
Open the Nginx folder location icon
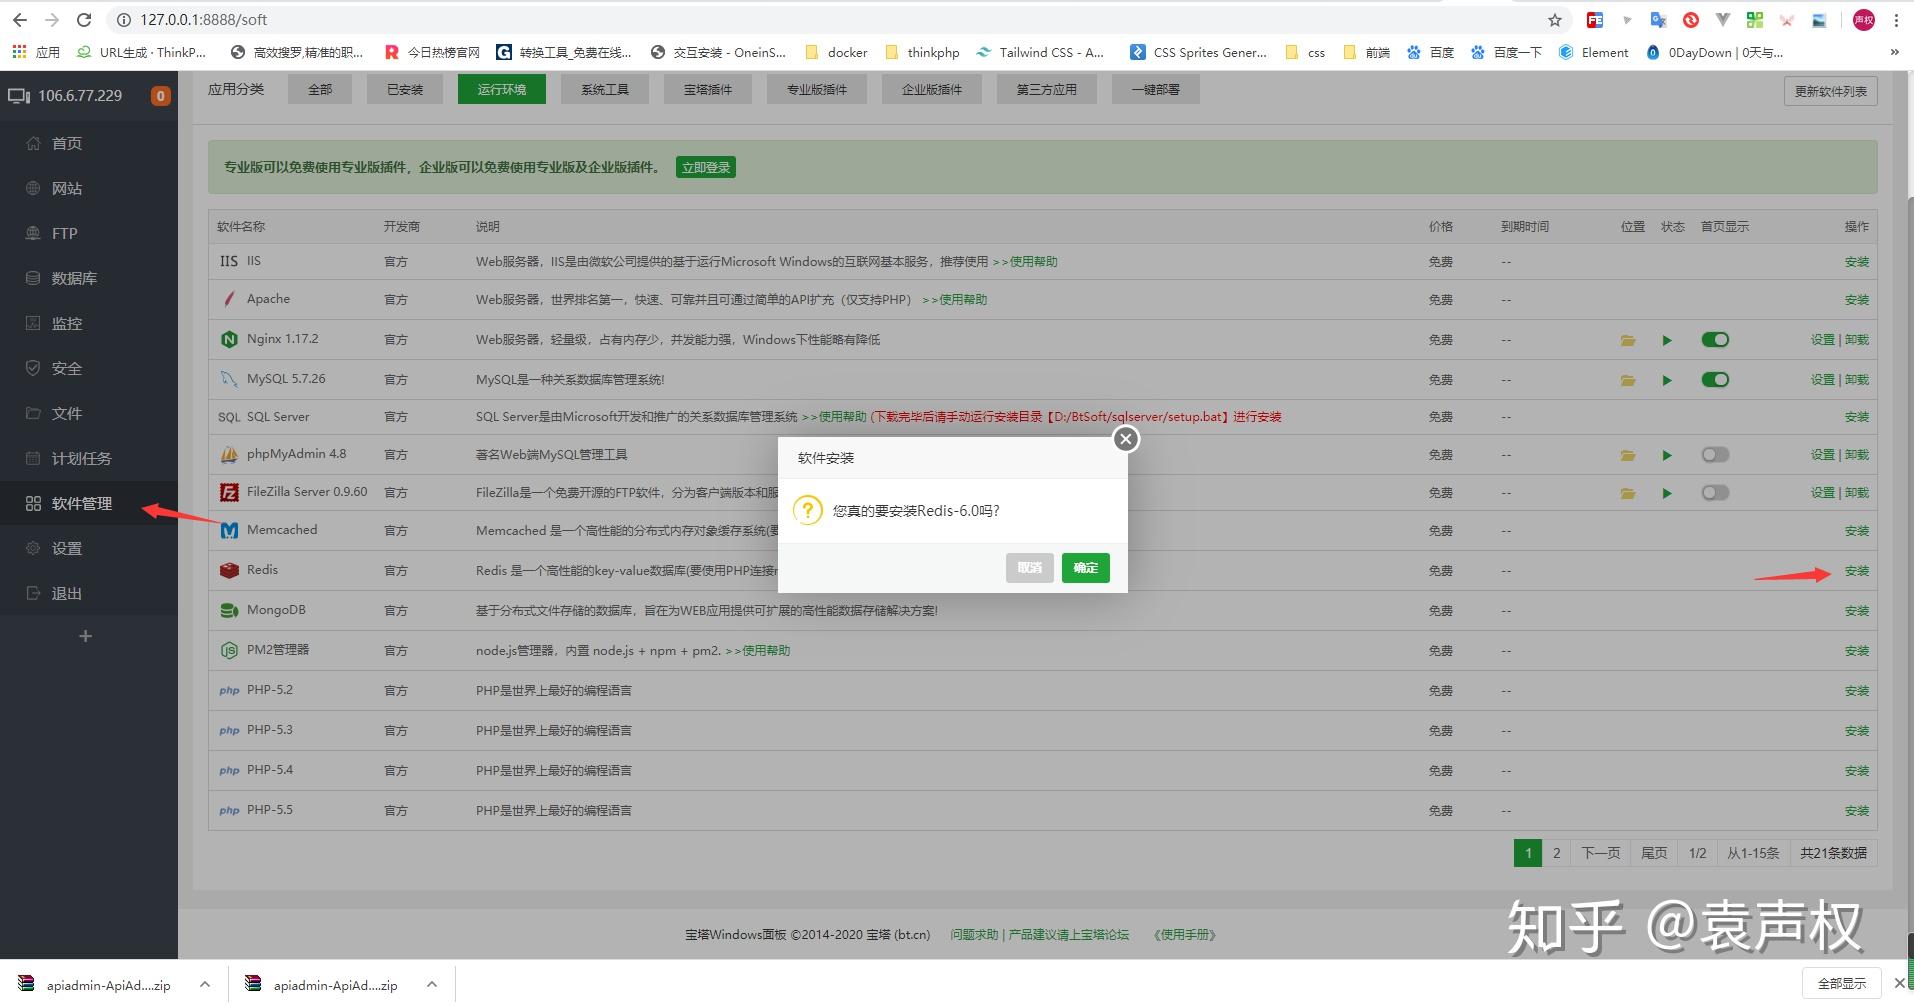coord(1628,340)
